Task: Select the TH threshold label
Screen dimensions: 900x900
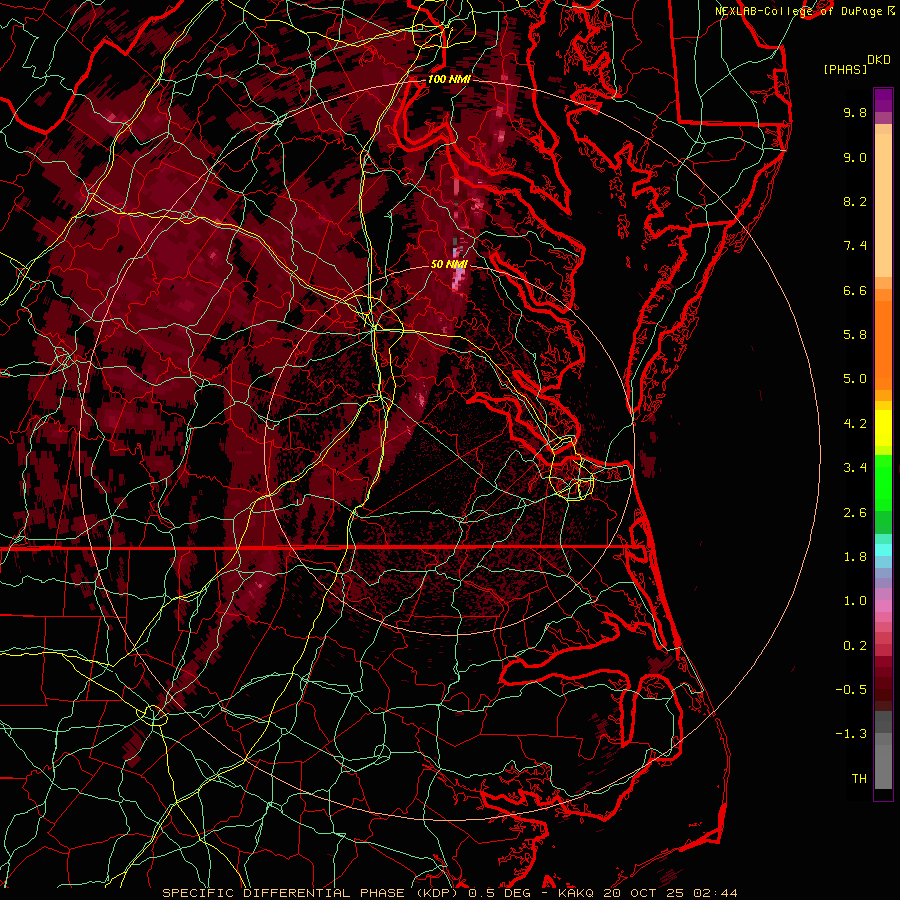Action: [x=859, y=779]
